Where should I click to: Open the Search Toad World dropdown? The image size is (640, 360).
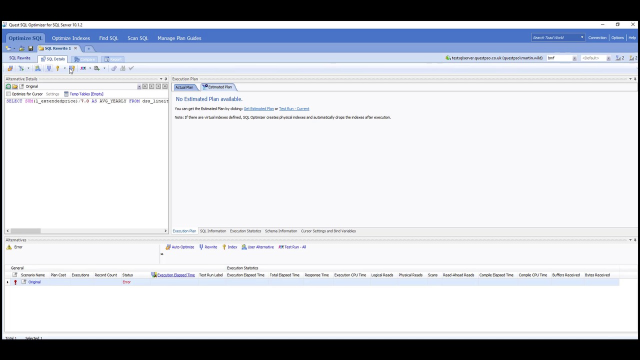coord(582,38)
